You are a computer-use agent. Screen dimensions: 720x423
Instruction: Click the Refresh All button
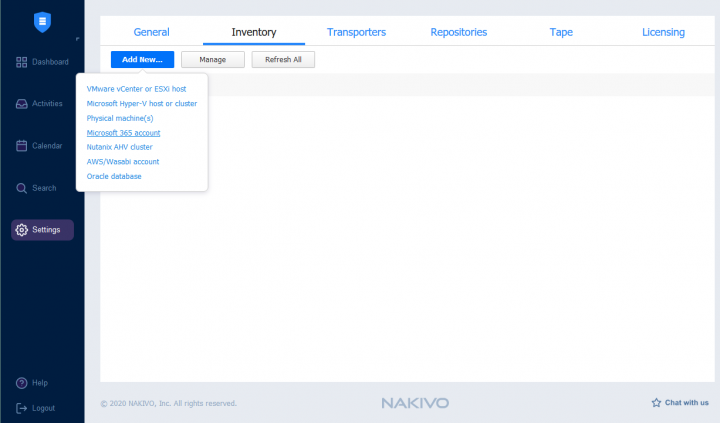tap(283, 60)
